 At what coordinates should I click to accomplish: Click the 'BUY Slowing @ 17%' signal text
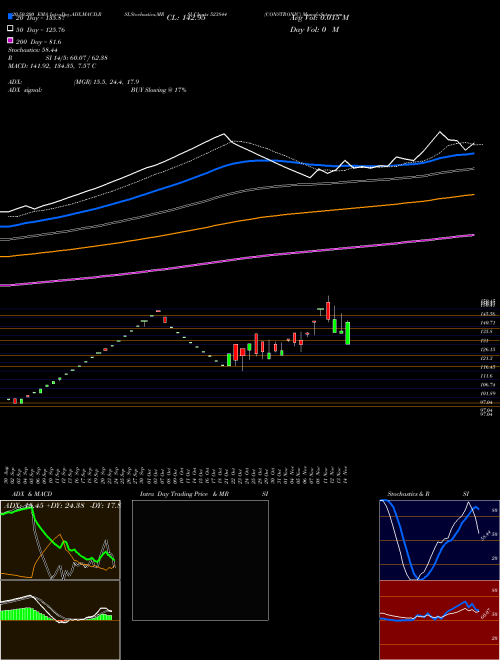point(158,90)
